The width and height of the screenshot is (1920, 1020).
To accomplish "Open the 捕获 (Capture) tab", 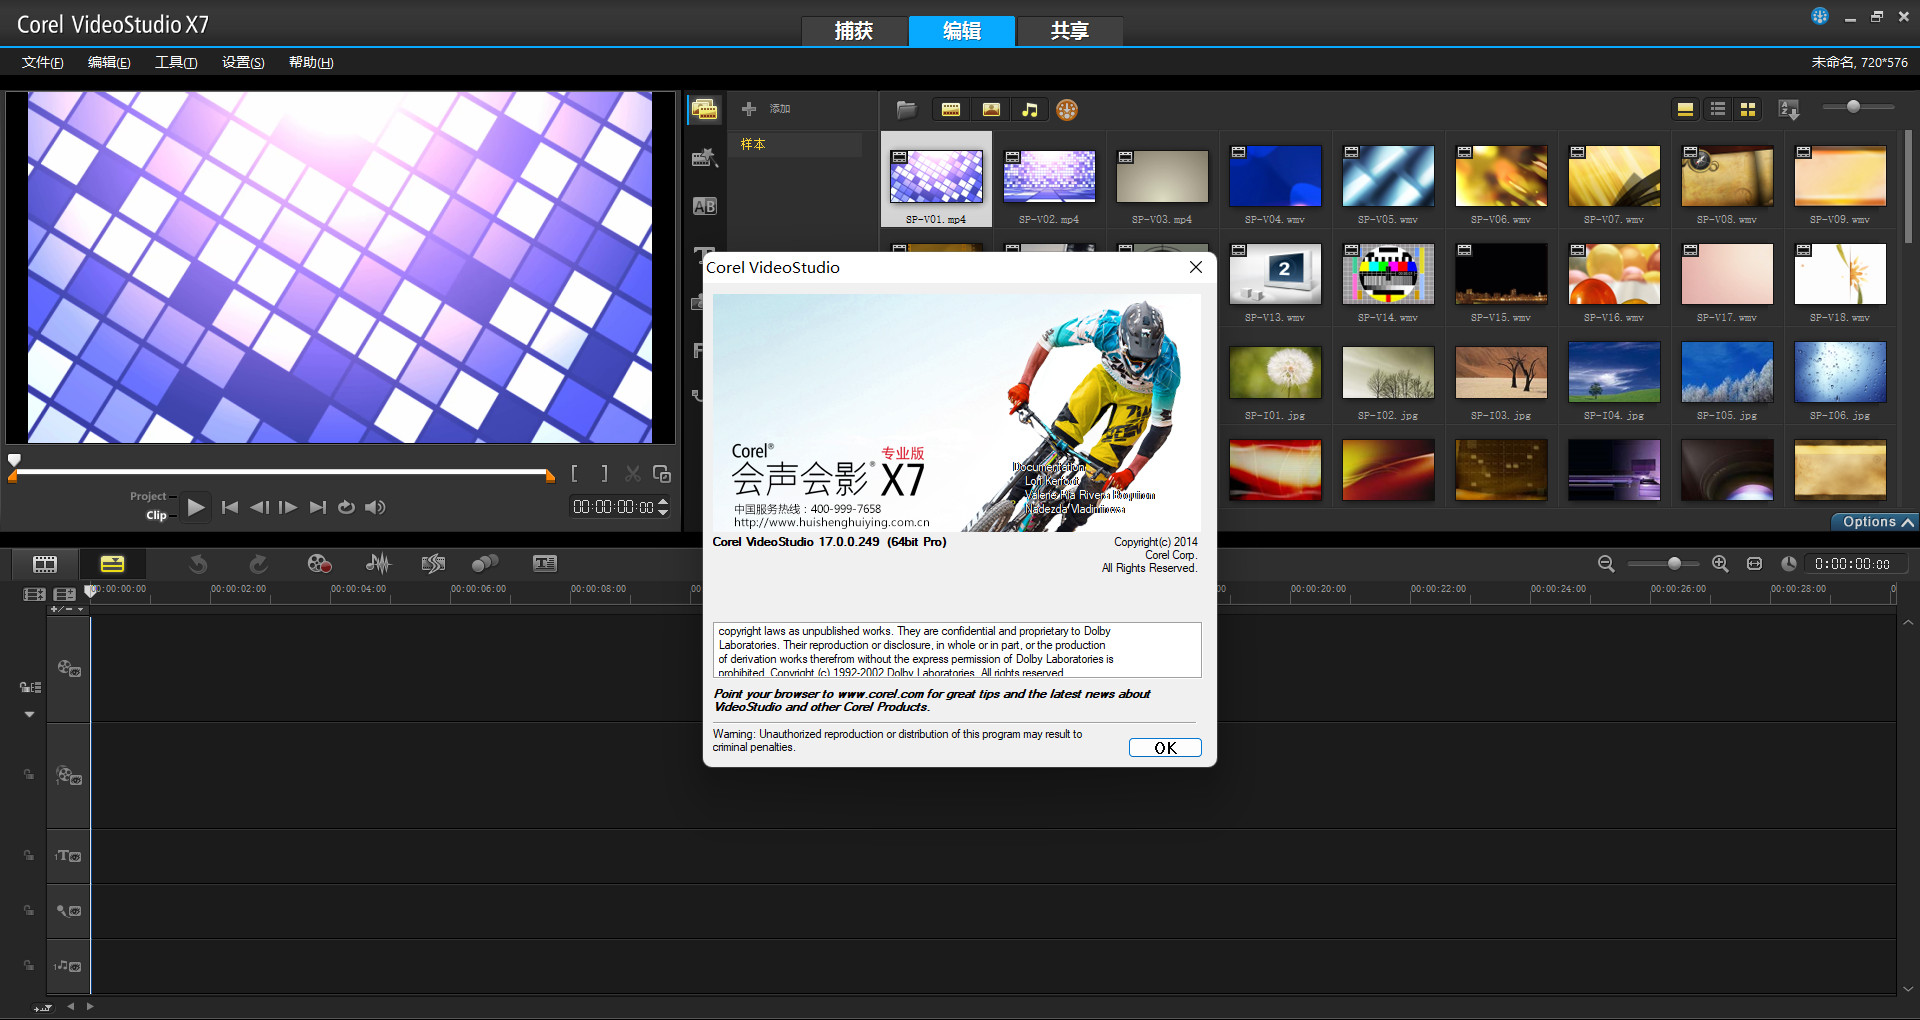I will click(x=855, y=31).
